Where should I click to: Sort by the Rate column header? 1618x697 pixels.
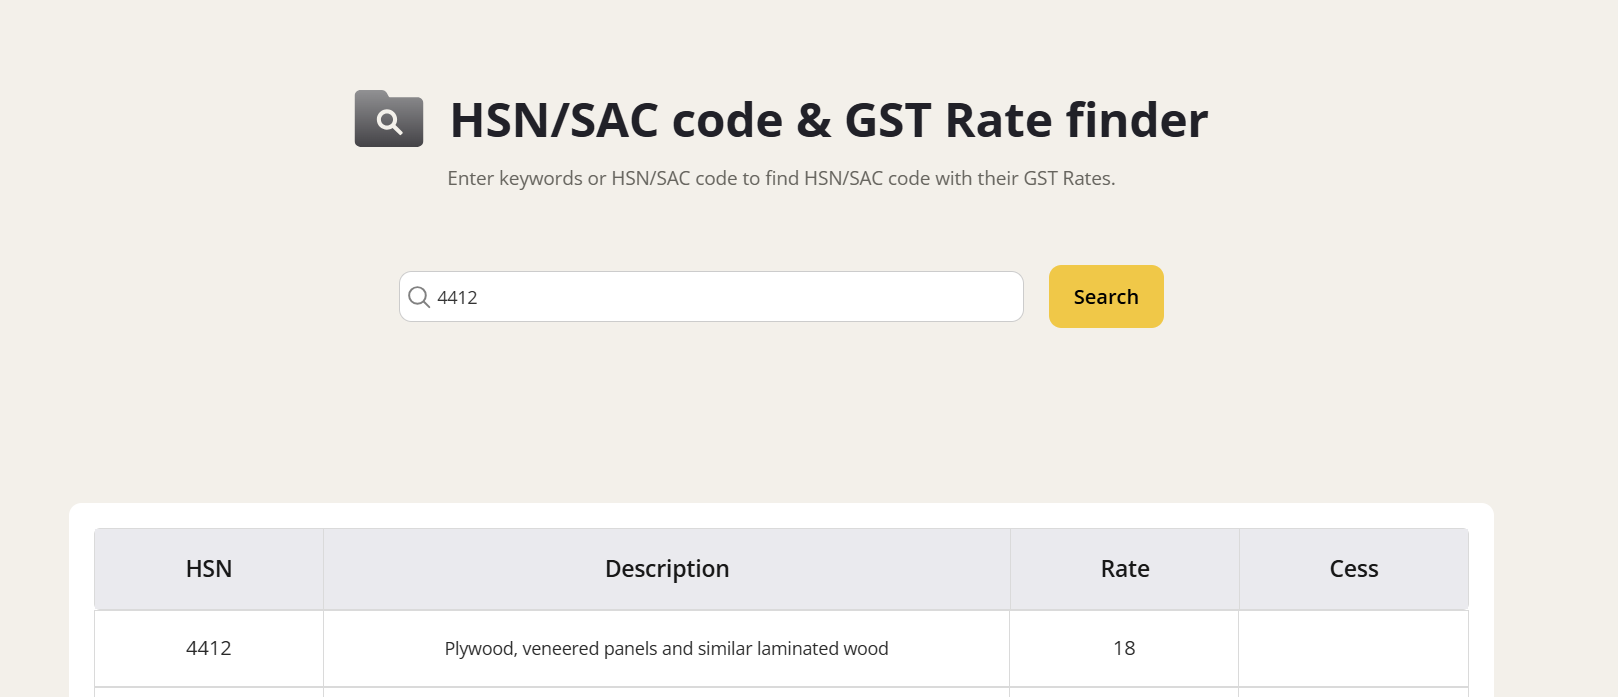coord(1124,568)
